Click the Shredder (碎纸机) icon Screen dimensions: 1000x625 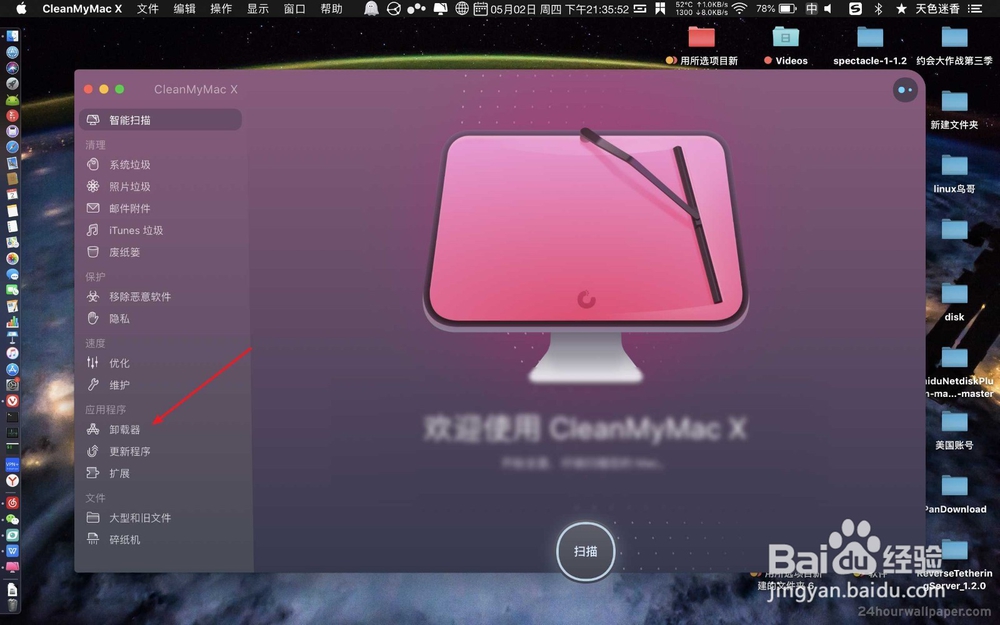point(93,539)
